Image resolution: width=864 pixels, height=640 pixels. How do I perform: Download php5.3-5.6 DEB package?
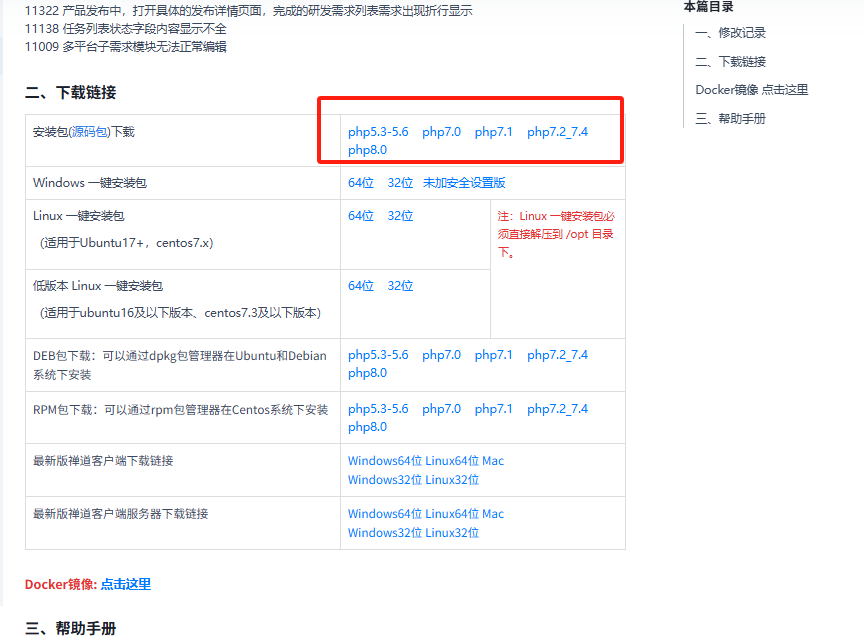click(x=378, y=355)
